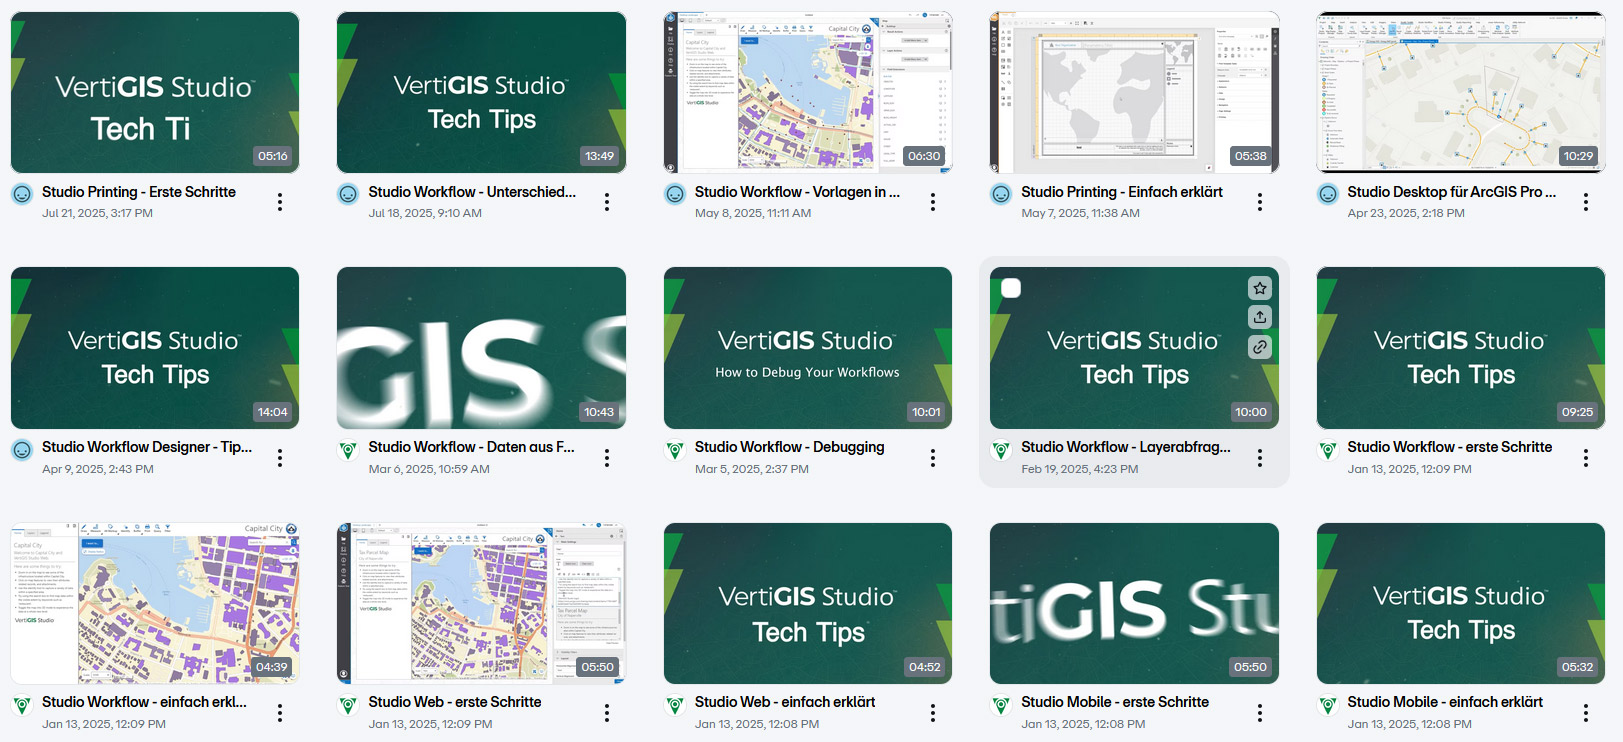Open more options for Studio Workflow - einfach erkl video
The height and width of the screenshot is (742, 1623).
280,713
